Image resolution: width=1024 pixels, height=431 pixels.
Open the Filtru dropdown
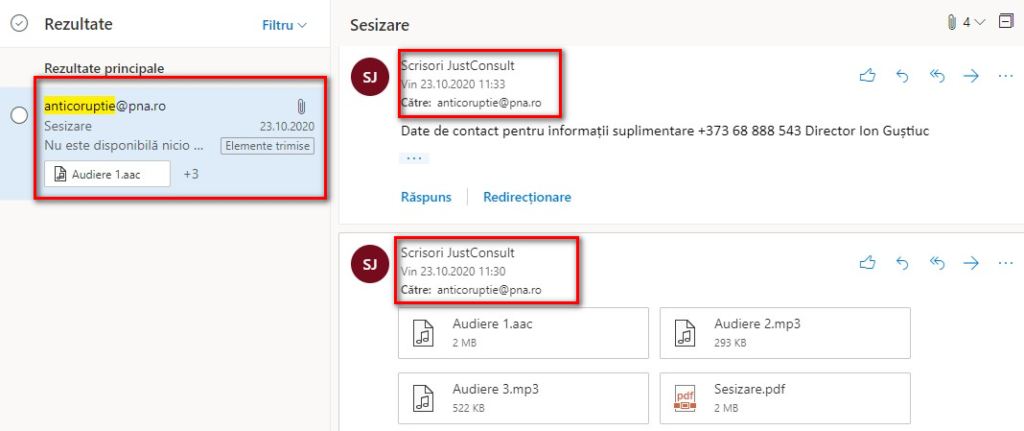(284, 24)
